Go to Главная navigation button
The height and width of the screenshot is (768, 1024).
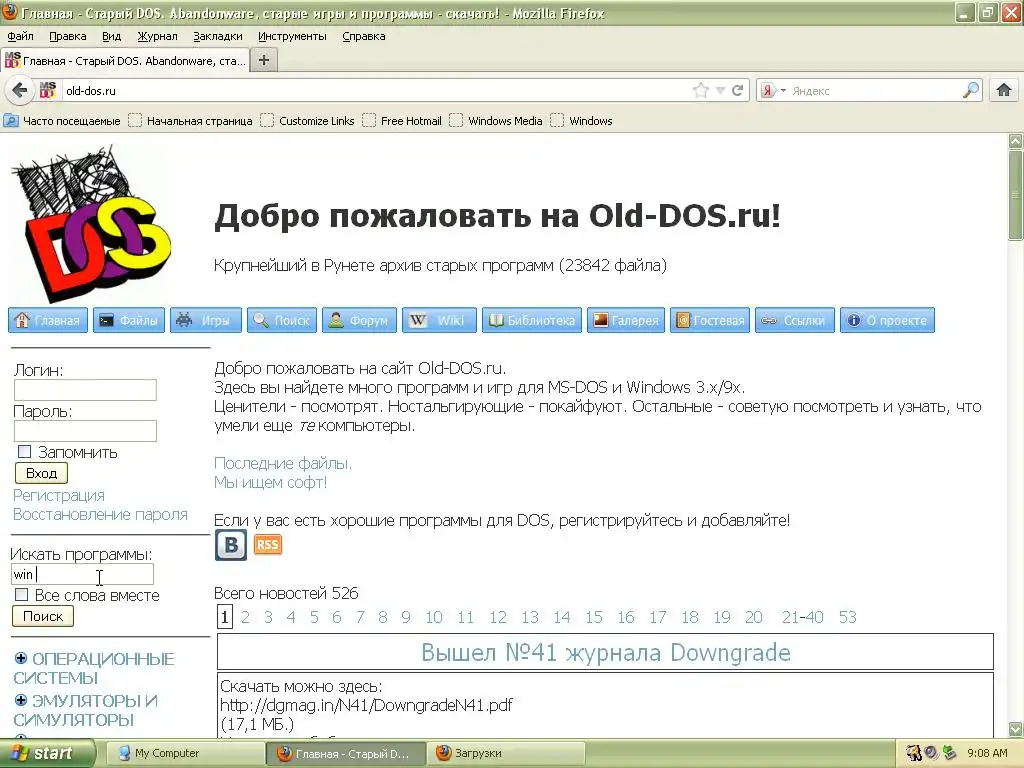tap(48, 320)
